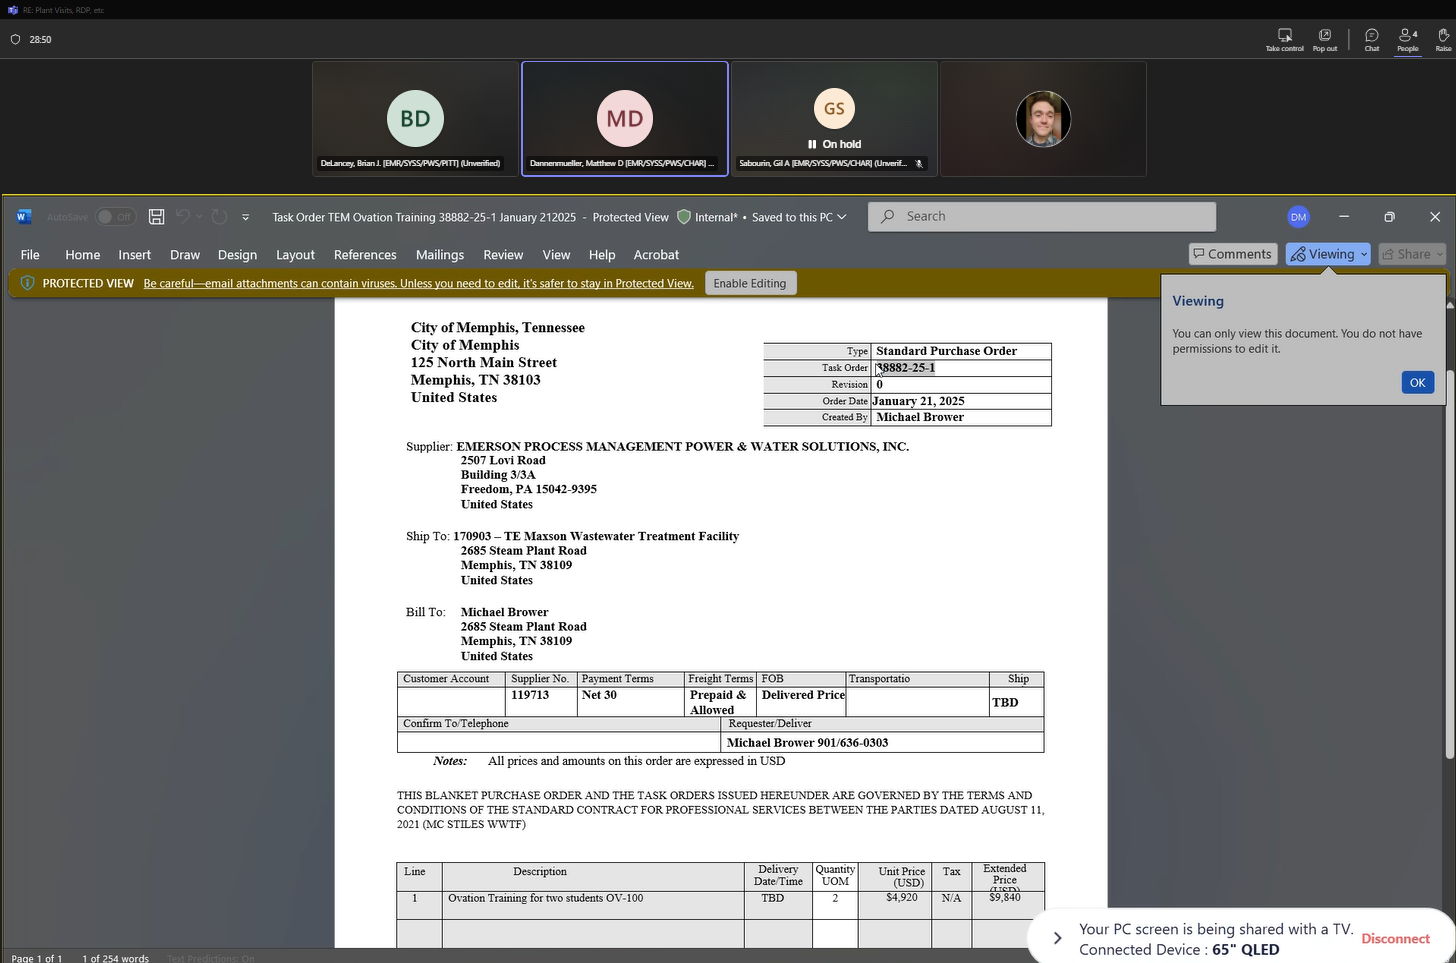Expand the Saved to this PC chevron
This screenshot has width=1456, height=963.
[842, 217]
